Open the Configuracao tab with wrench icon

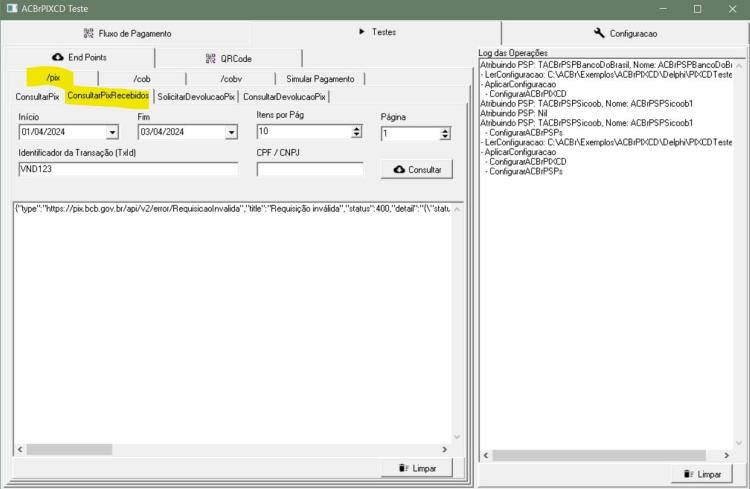(625, 33)
